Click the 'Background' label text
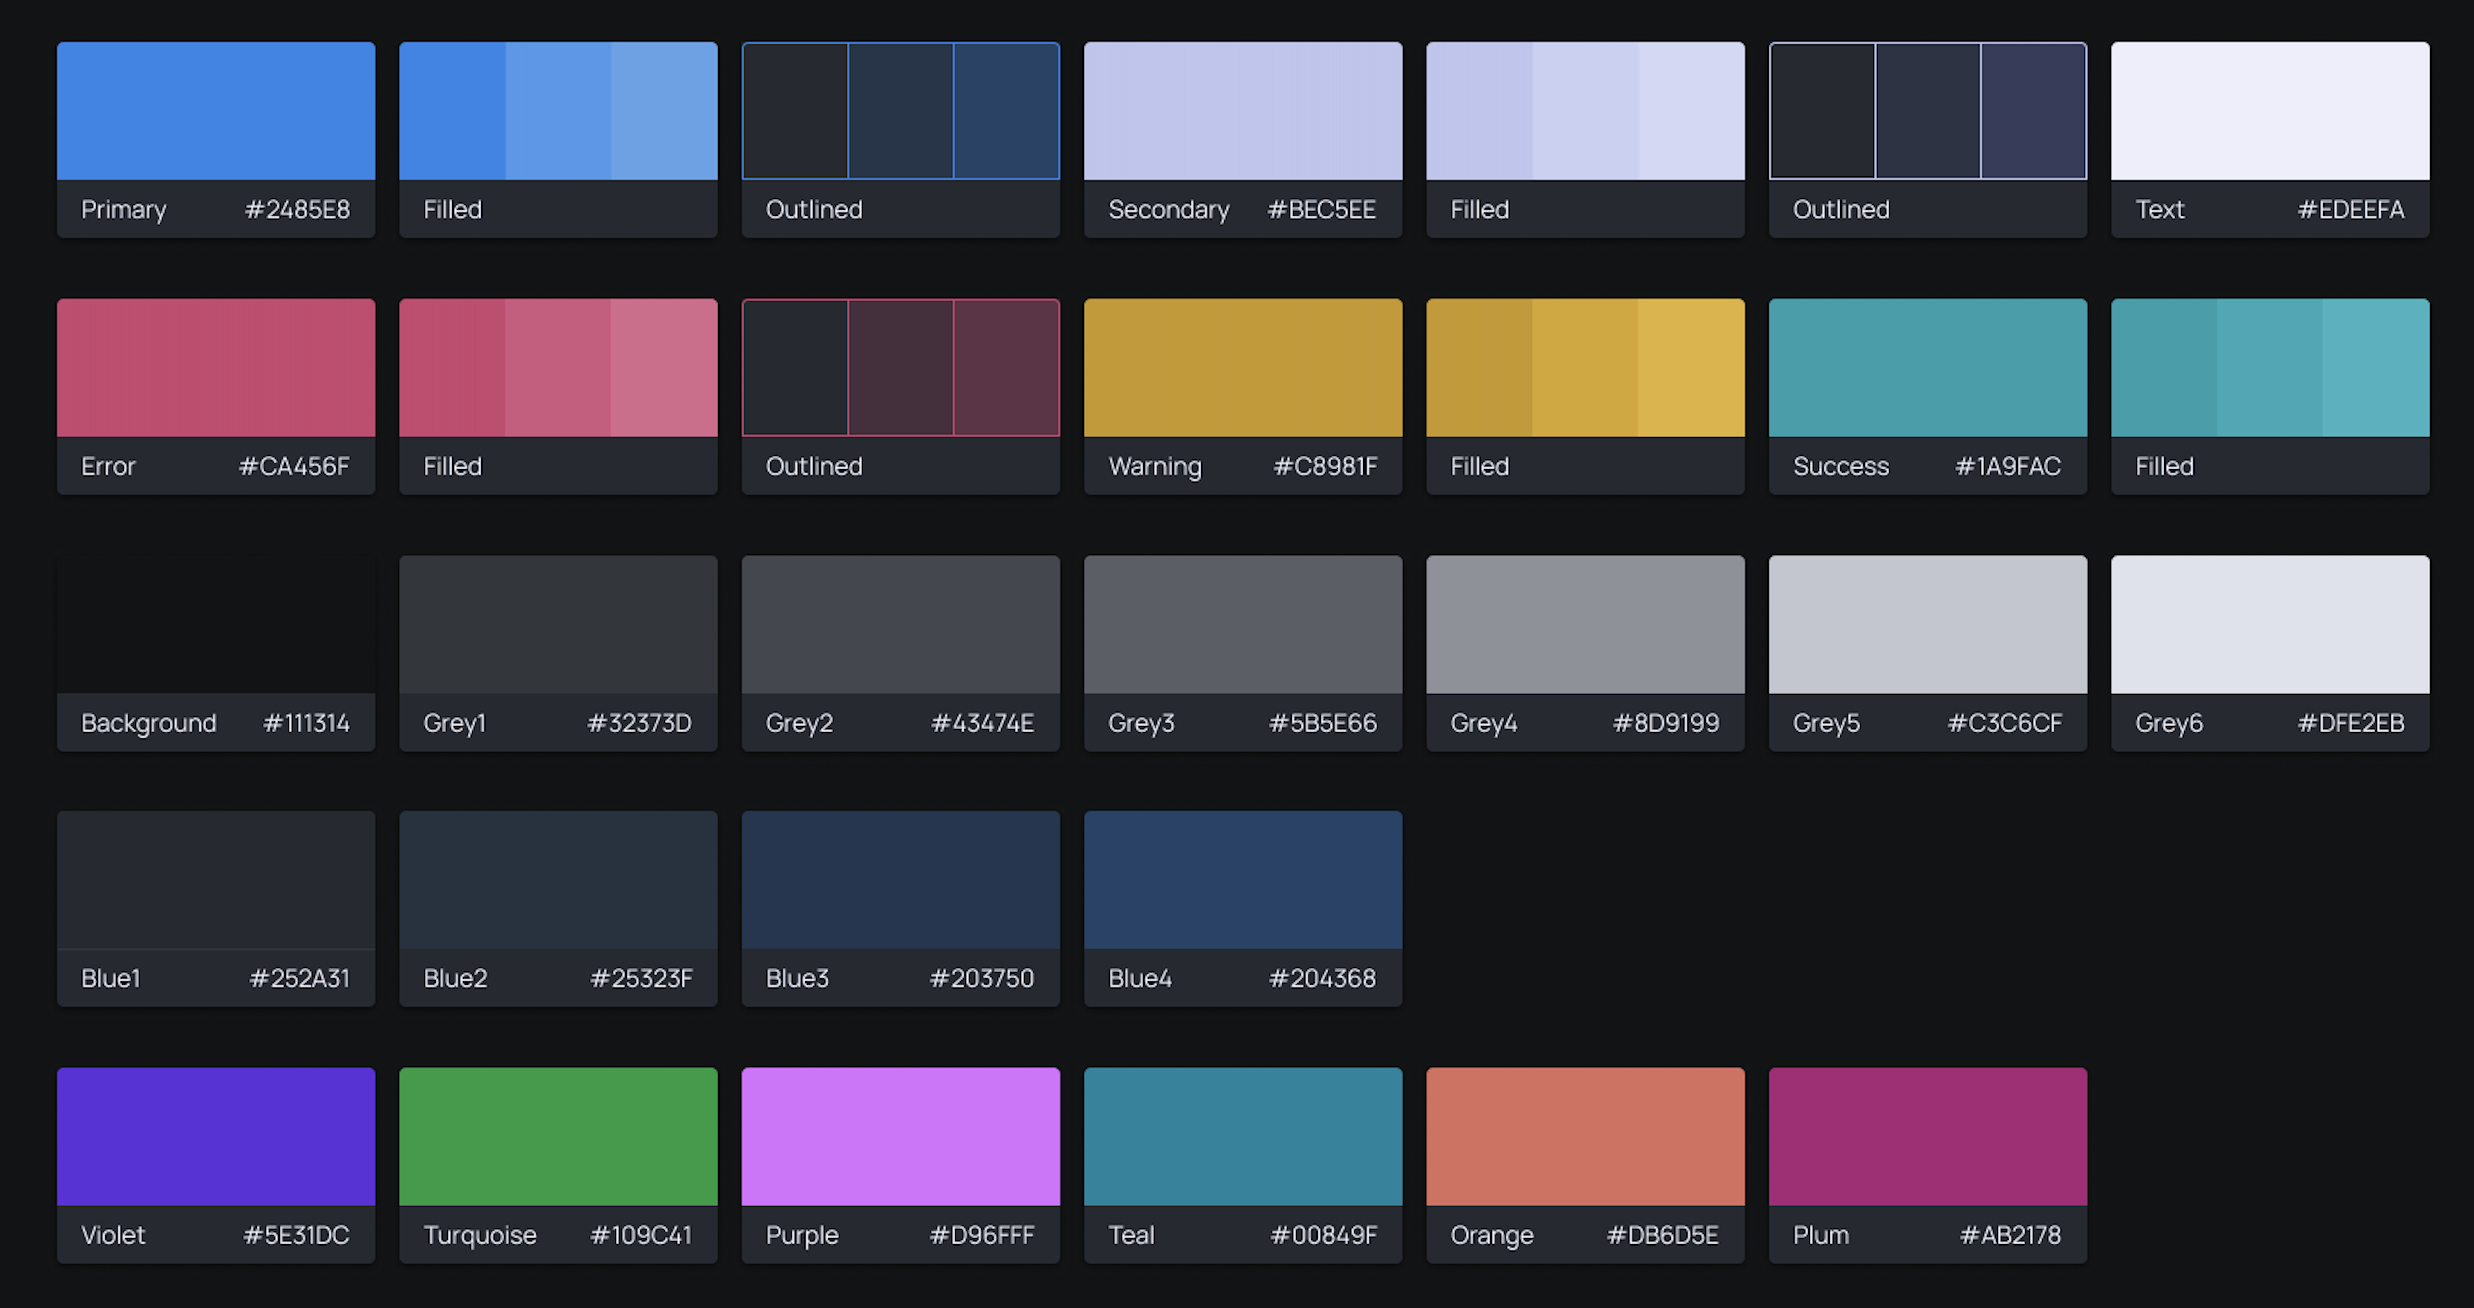 pyautogui.click(x=149, y=724)
